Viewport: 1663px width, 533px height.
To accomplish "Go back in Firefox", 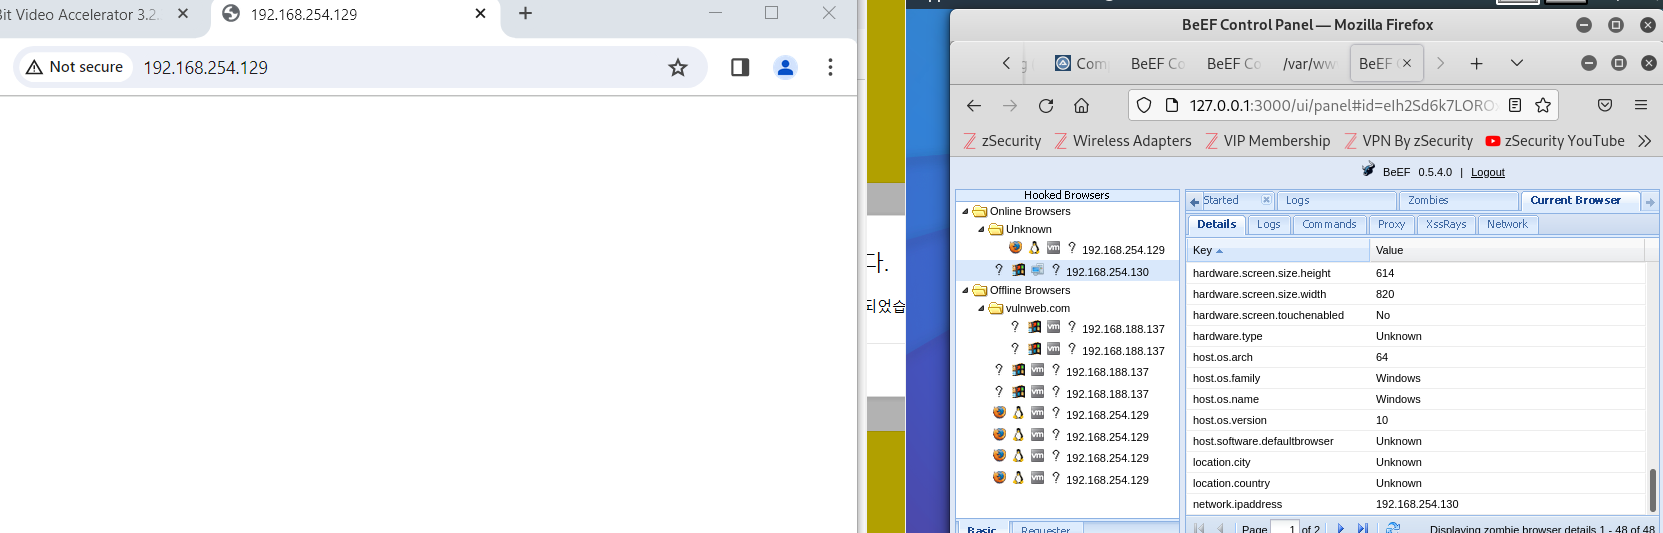I will click(x=974, y=105).
